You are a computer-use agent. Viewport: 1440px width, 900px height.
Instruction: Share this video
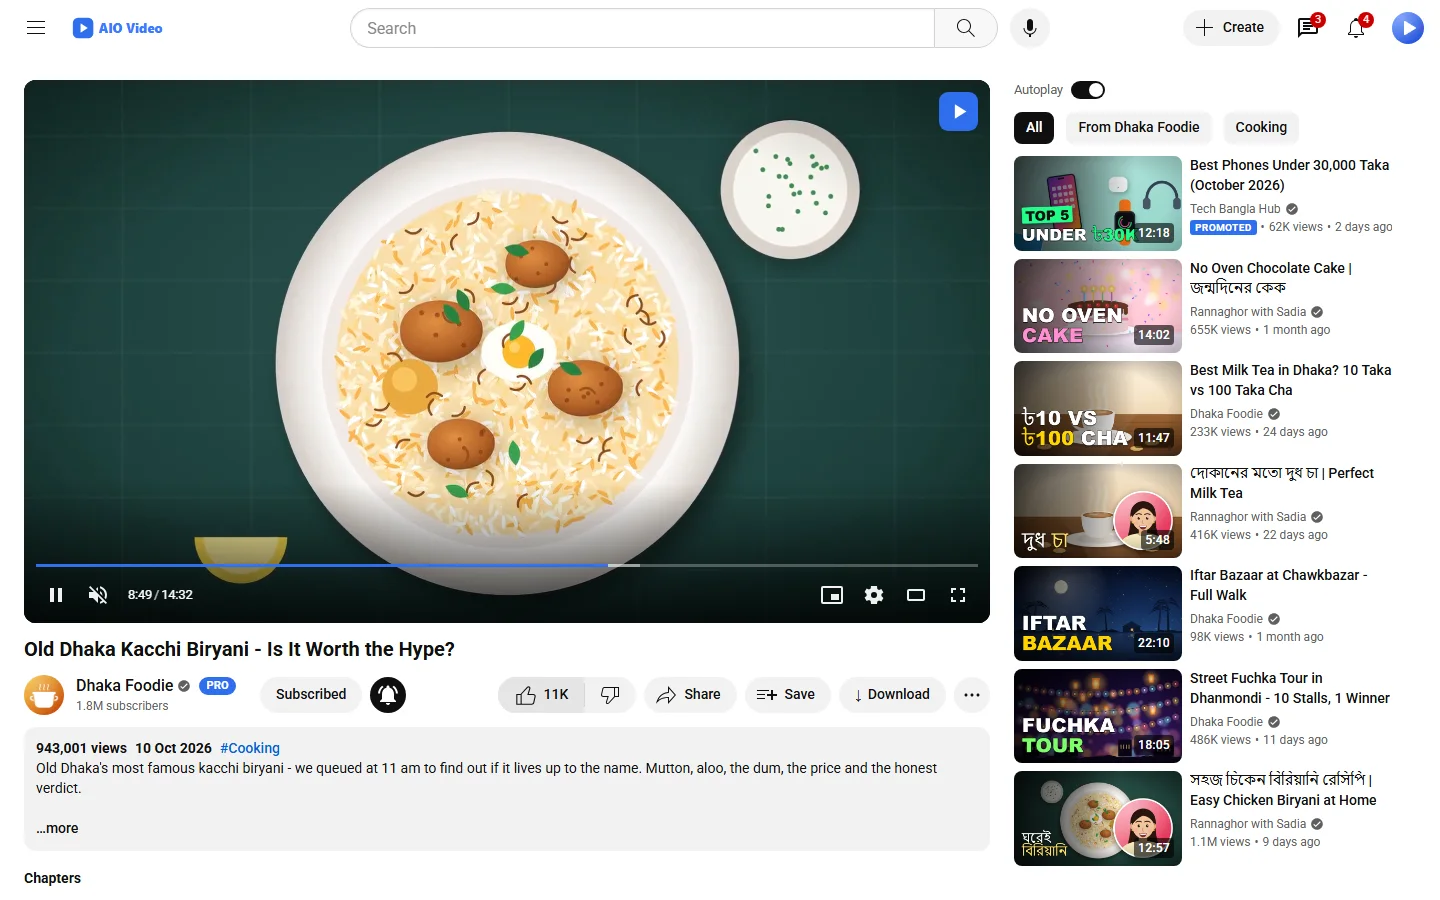[689, 695]
